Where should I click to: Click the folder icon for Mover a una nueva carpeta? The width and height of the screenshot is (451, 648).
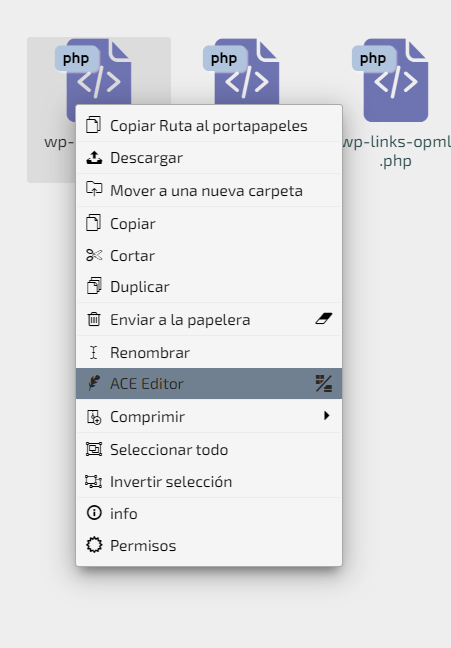pos(94,189)
